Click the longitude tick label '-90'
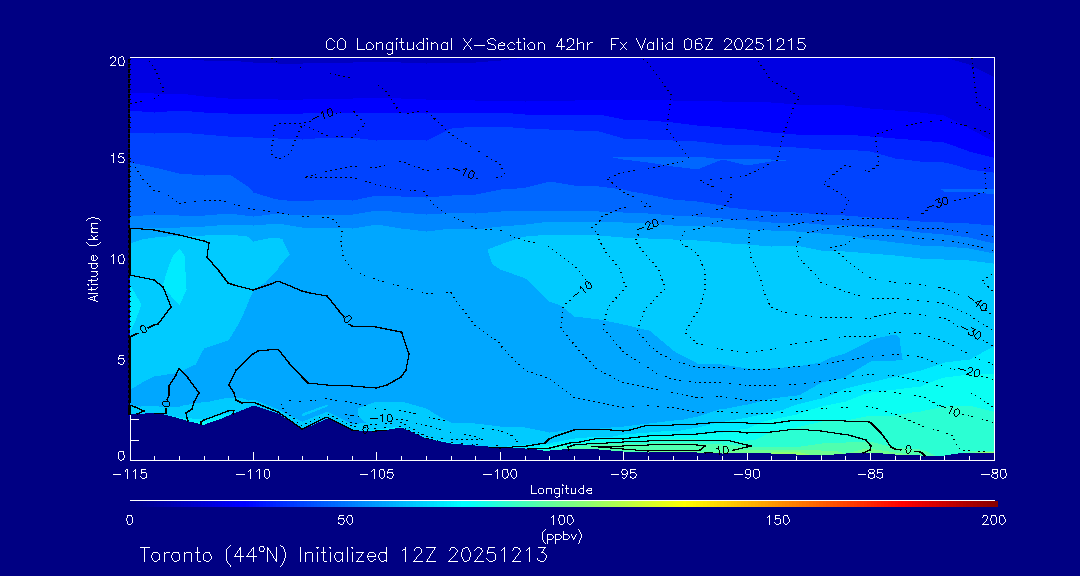The height and width of the screenshot is (576, 1080). (x=747, y=475)
